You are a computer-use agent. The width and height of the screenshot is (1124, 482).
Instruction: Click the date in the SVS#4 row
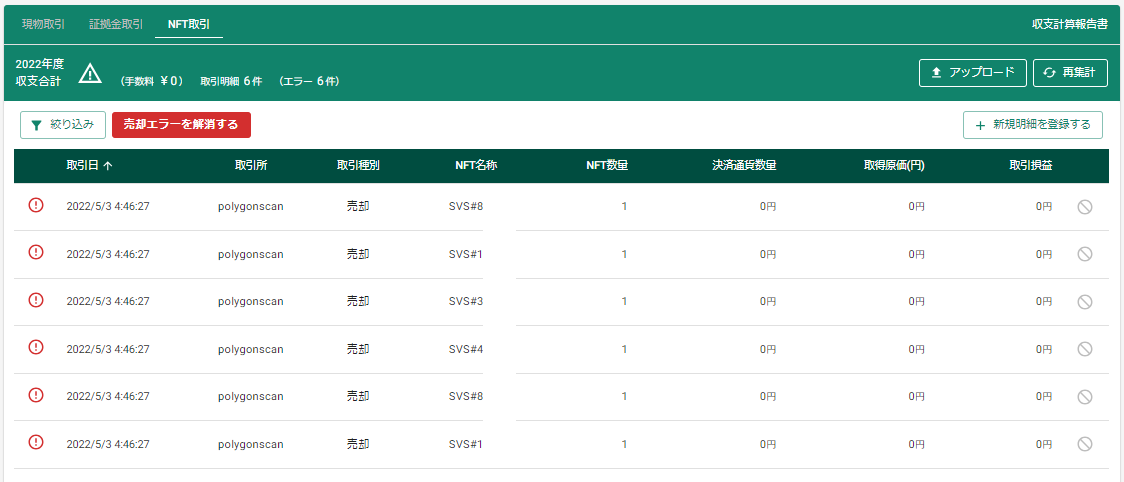[x=108, y=349]
